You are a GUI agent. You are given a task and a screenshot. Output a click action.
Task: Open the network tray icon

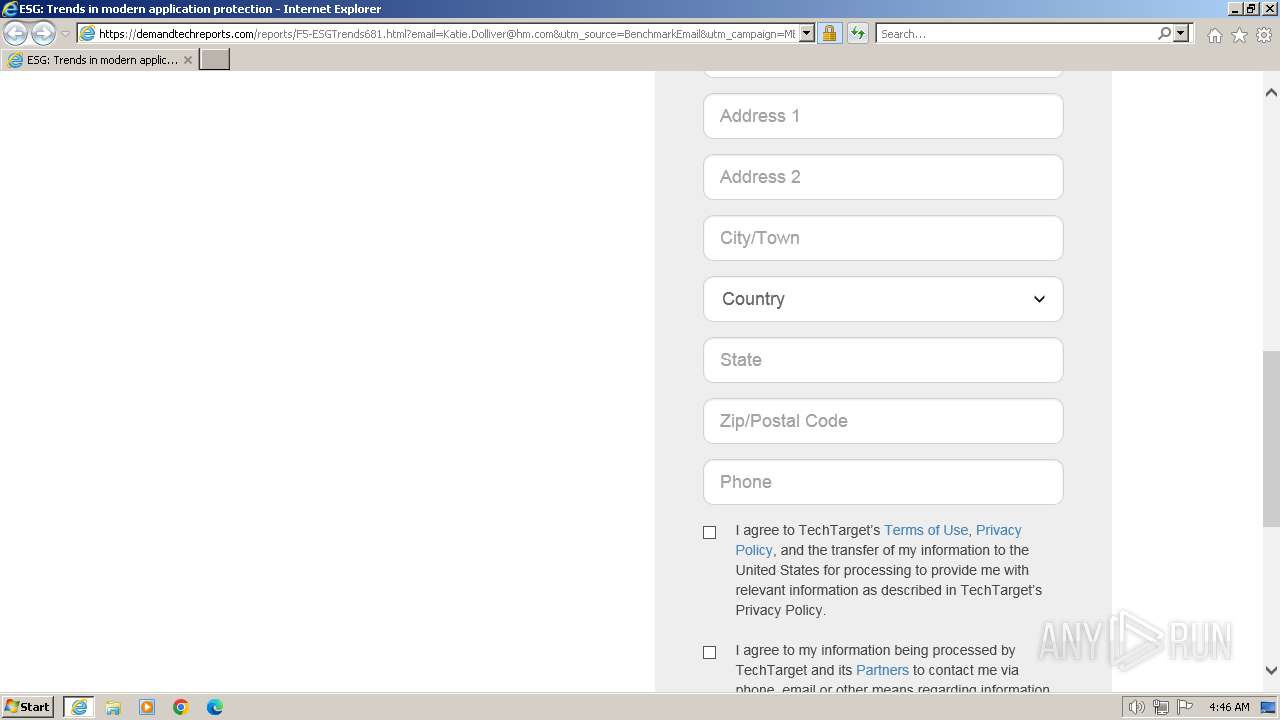tap(1161, 707)
